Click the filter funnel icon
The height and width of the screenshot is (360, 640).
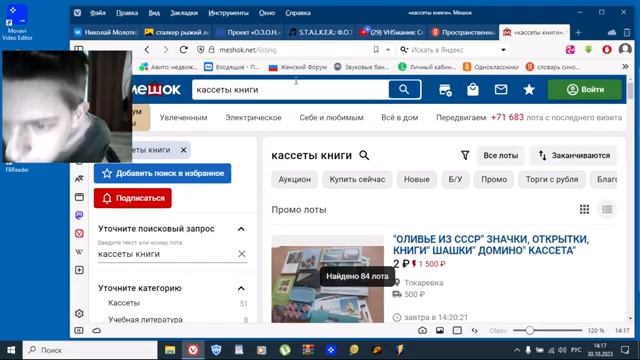coord(465,155)
